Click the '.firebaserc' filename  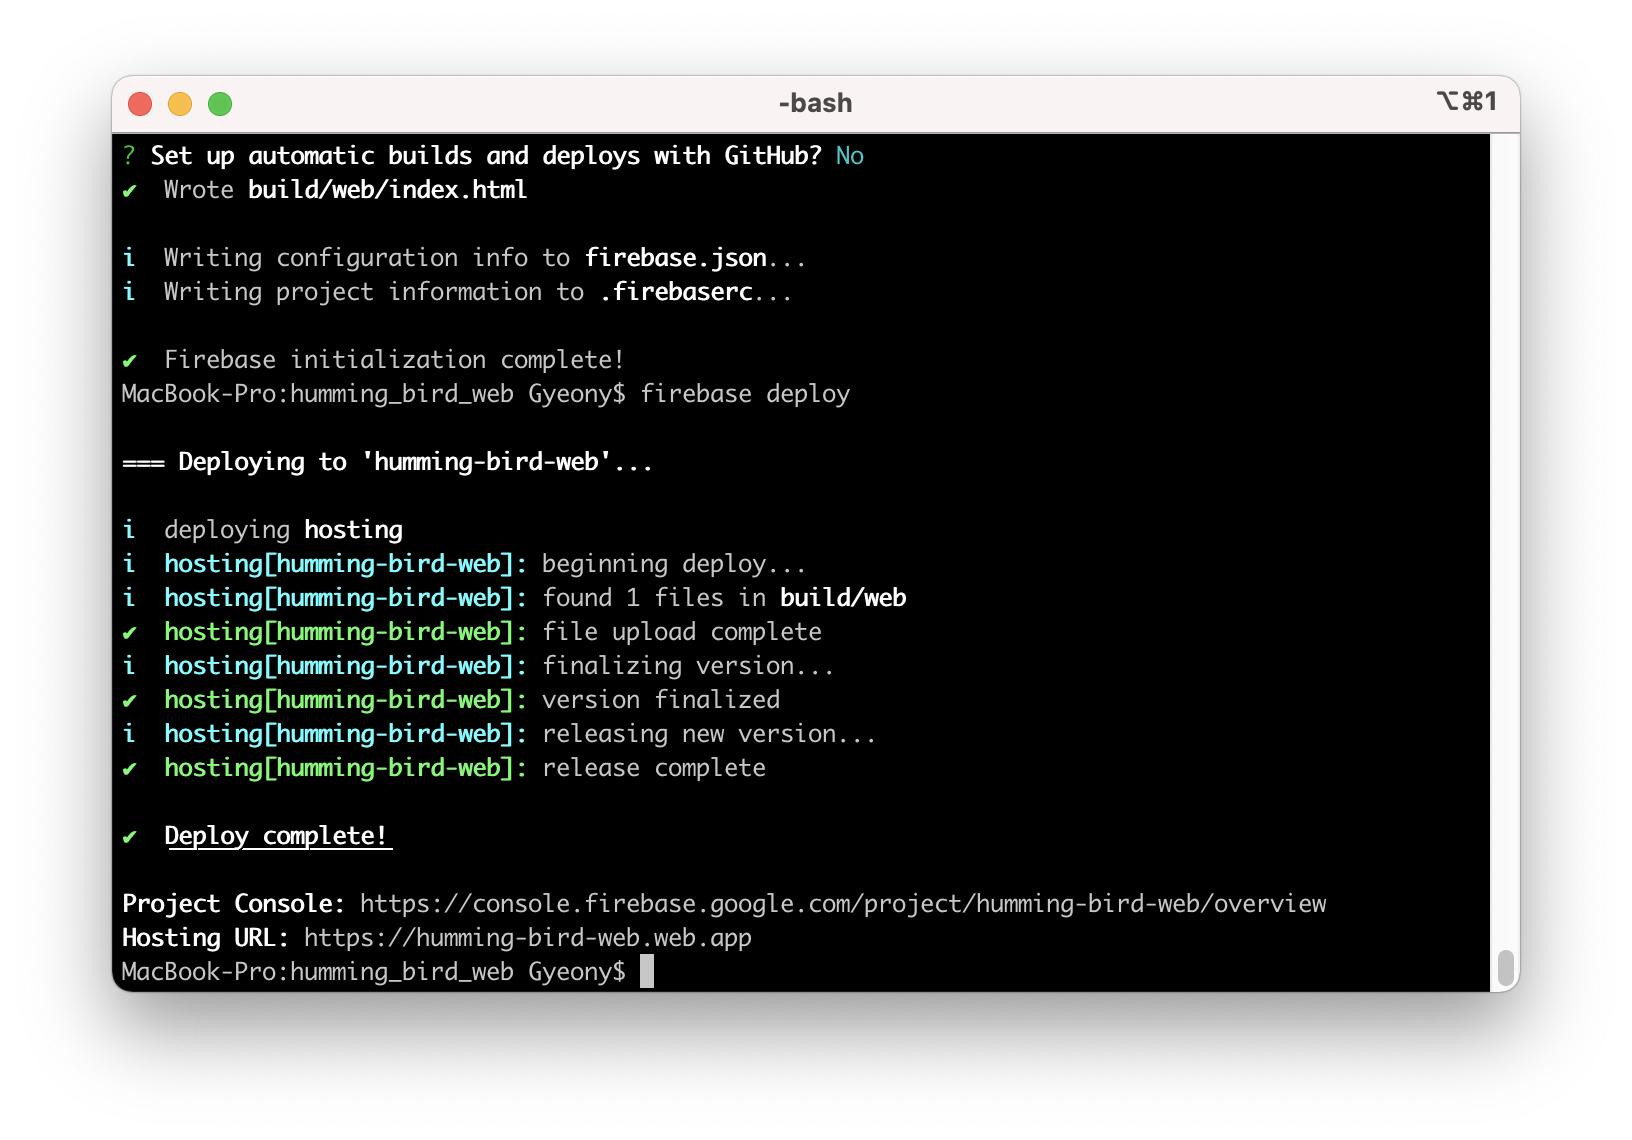tap(676, 292)
